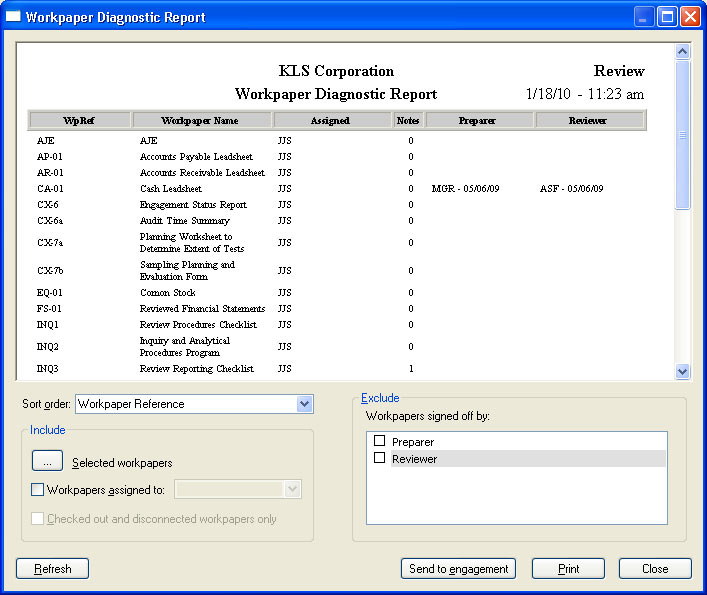Screen dimensions: 707x595
Task: Click scroll up arrow in report pane
Action: point(683,51)
